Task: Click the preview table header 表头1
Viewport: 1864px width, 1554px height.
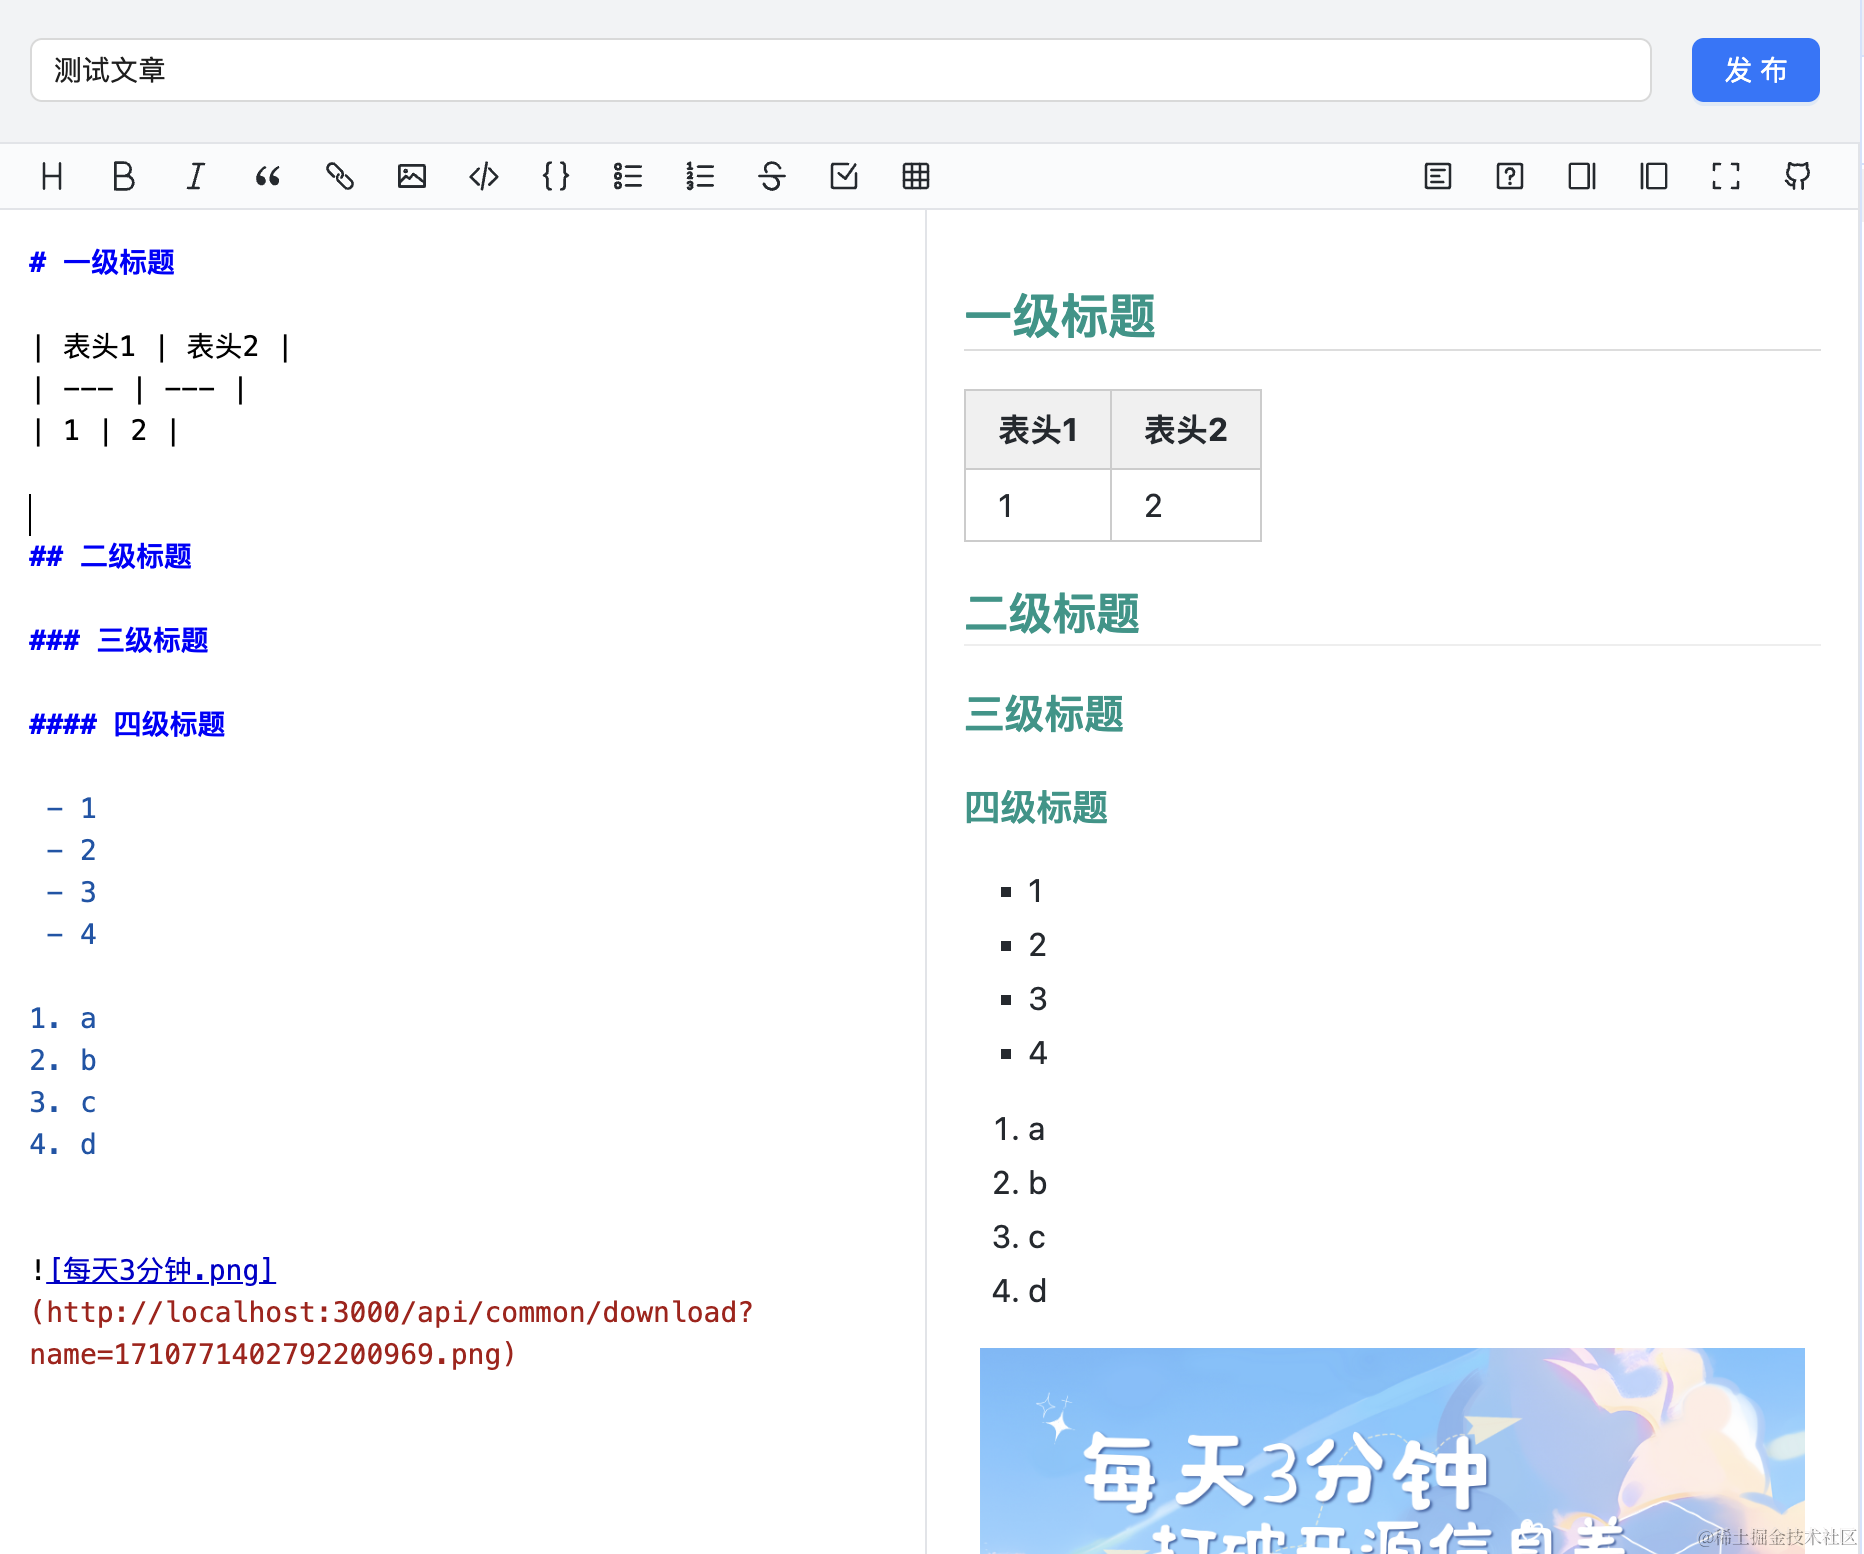Action: click(1038, 430)
